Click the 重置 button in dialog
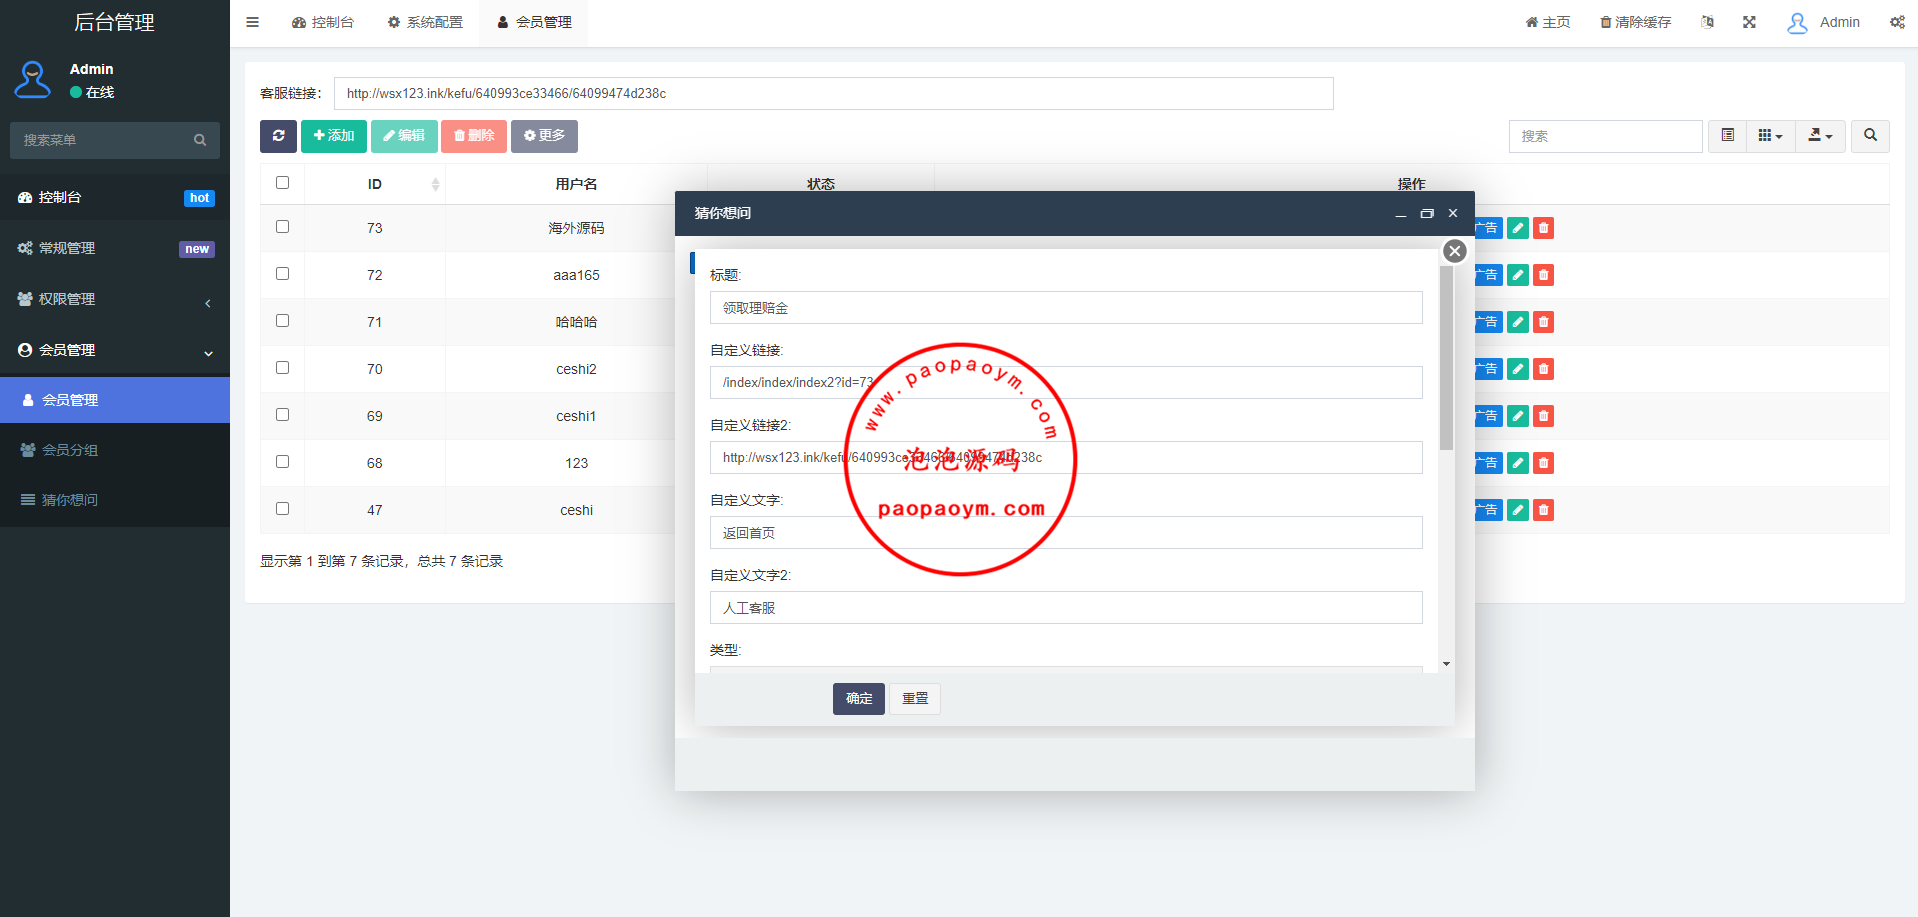This screenshot has width=1918, height=917. click(915, 698)
